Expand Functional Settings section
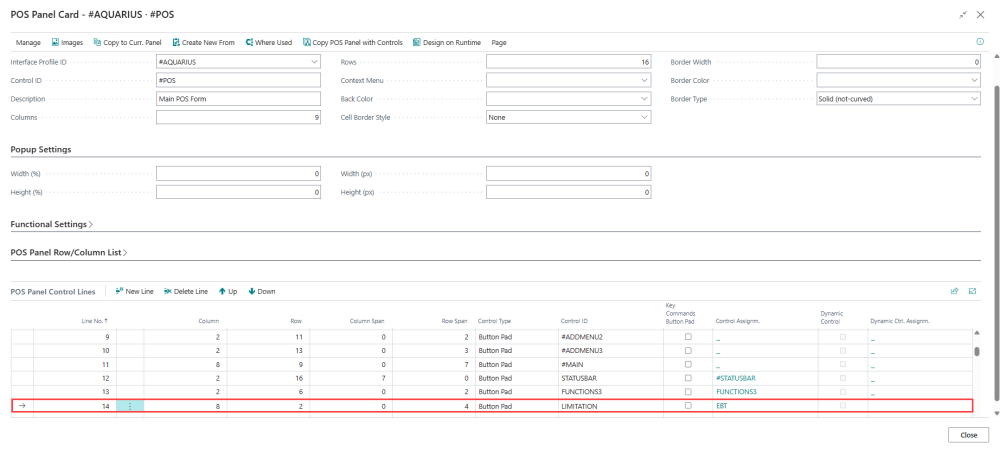1000x450 pixels. 52,224
